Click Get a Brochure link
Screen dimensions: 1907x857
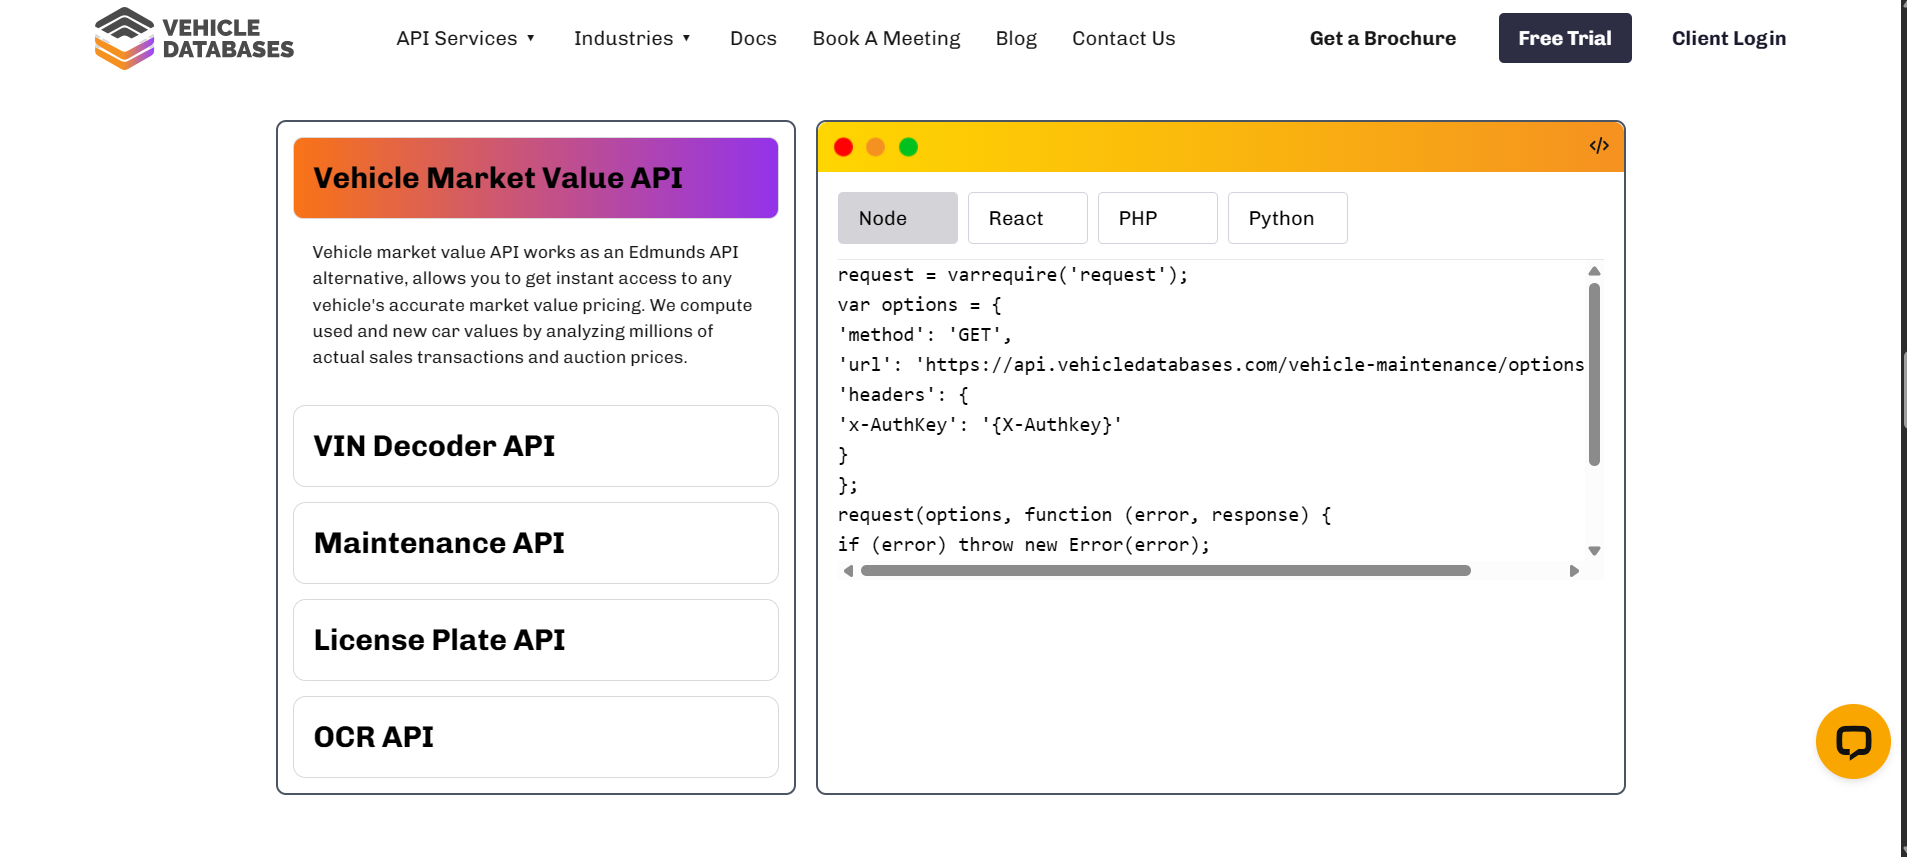tap(1383, 38)
